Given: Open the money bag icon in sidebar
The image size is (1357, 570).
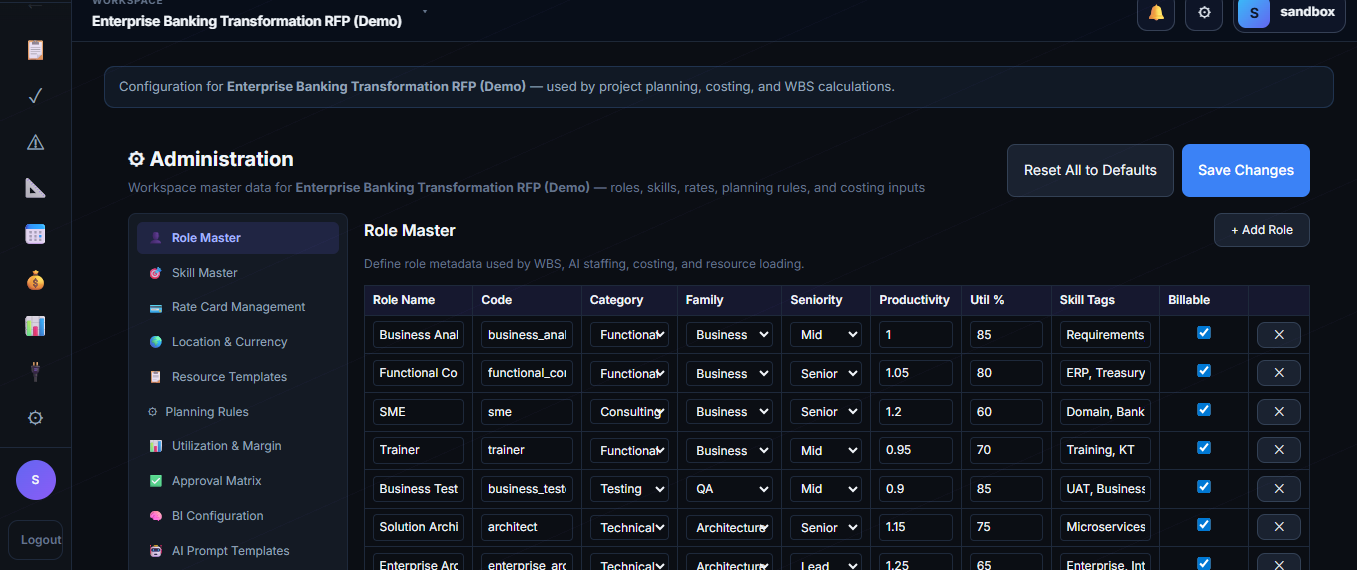Looking at the screenshot, I should 35,281.
